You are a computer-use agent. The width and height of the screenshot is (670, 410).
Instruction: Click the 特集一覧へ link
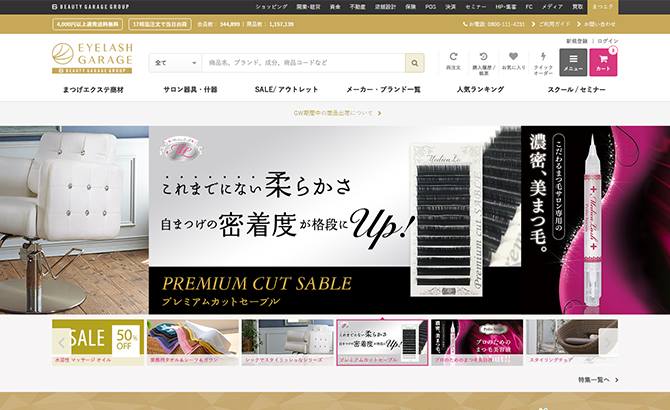pyautogui.click(x=598, y=380)
